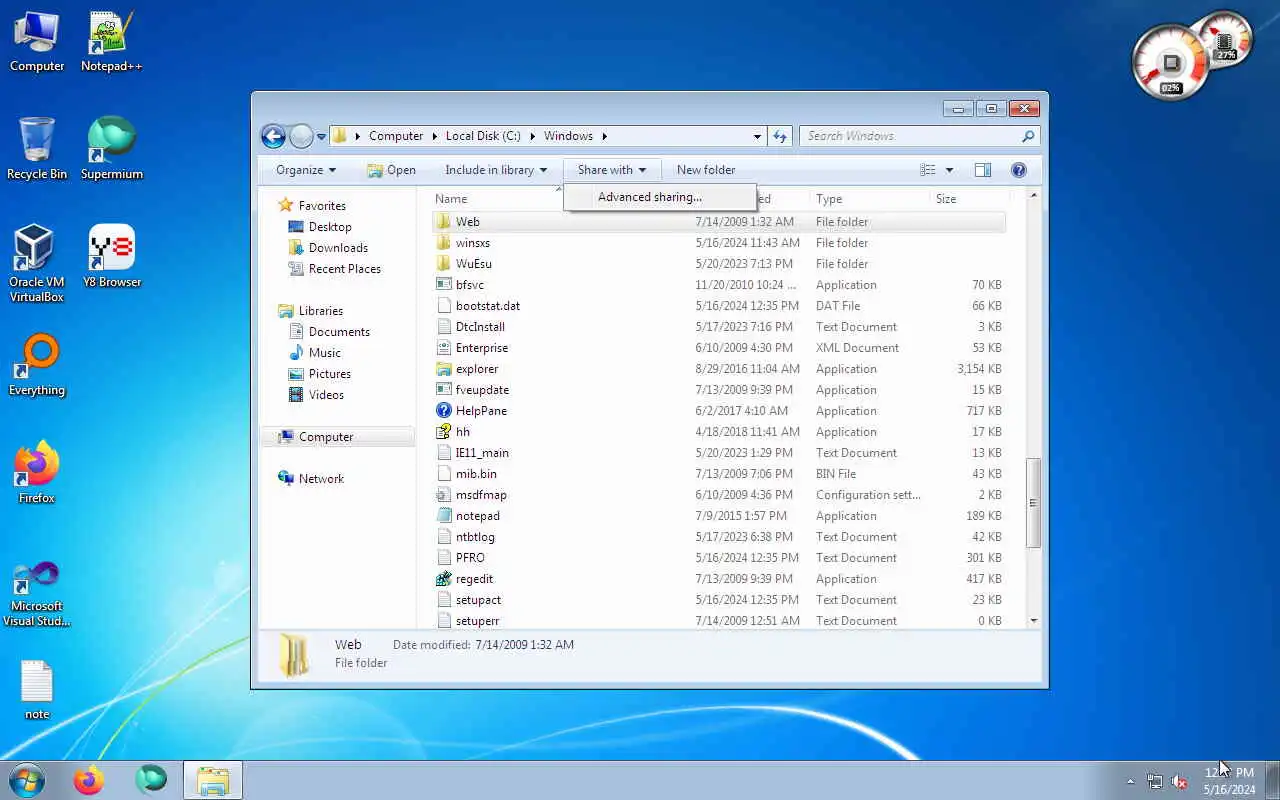Screen dimensions: 1280x800
Task: Select the bfsvc application icon
Action: click(x=444, y=285)
